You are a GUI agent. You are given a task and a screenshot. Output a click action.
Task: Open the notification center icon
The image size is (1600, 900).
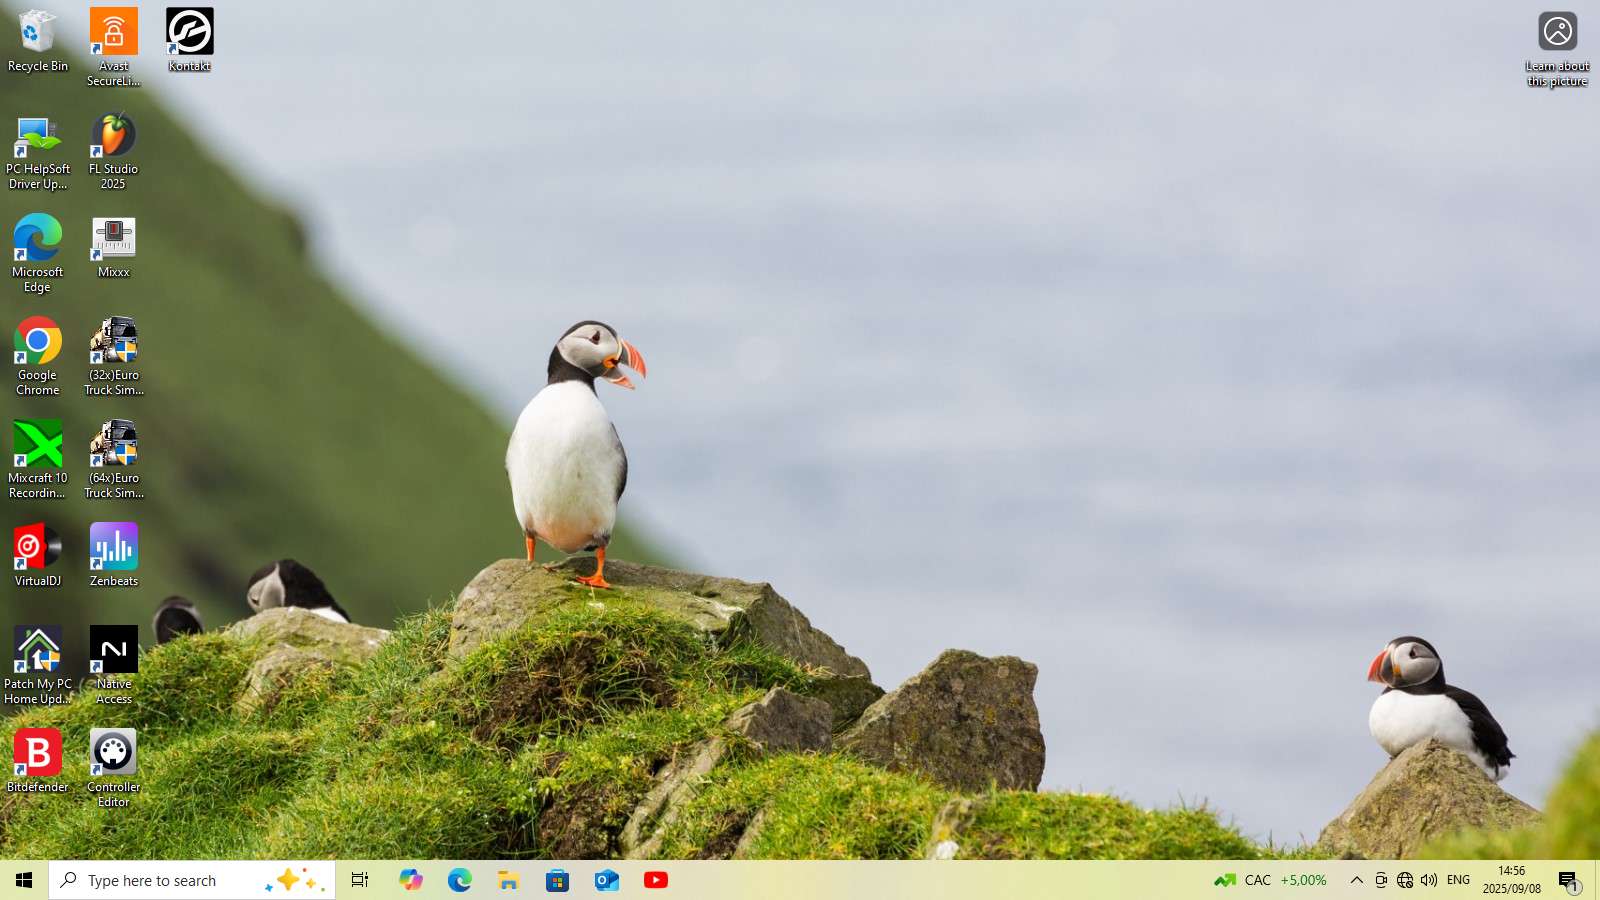(x=1568, y=881)
